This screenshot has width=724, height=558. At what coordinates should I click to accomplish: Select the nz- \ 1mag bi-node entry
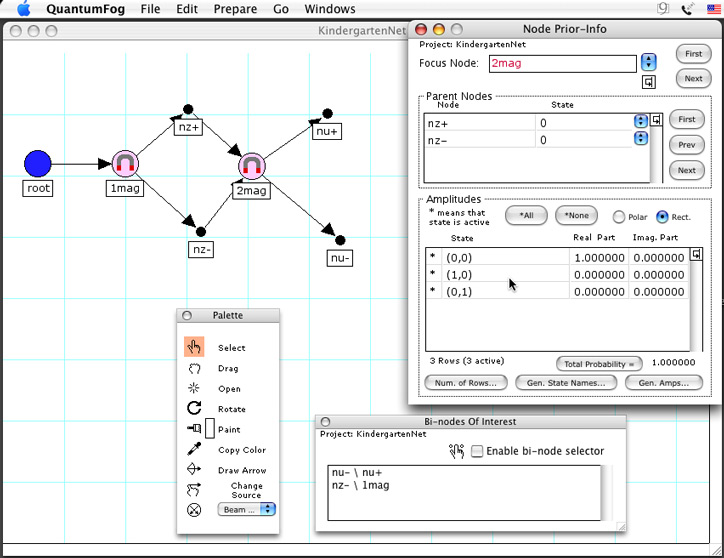point(361,485)
